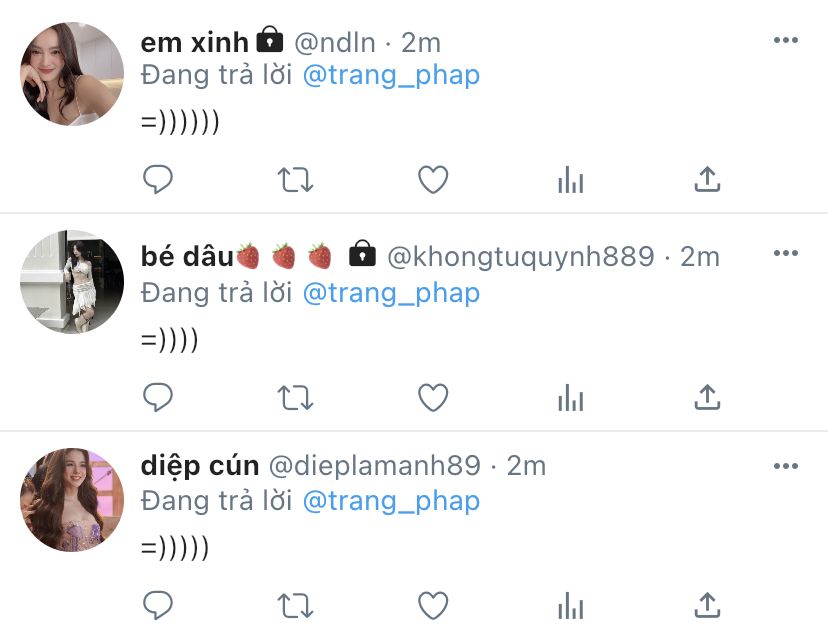Like diệp cún's reply
828x635 pixels.
tap(433, 605)
